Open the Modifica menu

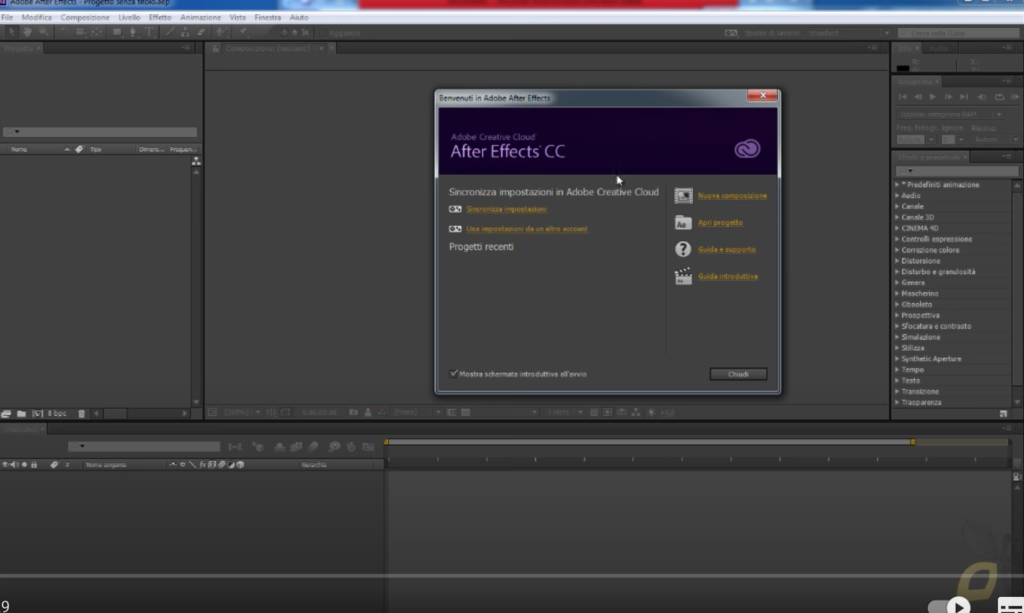click(x=37, y=18)
